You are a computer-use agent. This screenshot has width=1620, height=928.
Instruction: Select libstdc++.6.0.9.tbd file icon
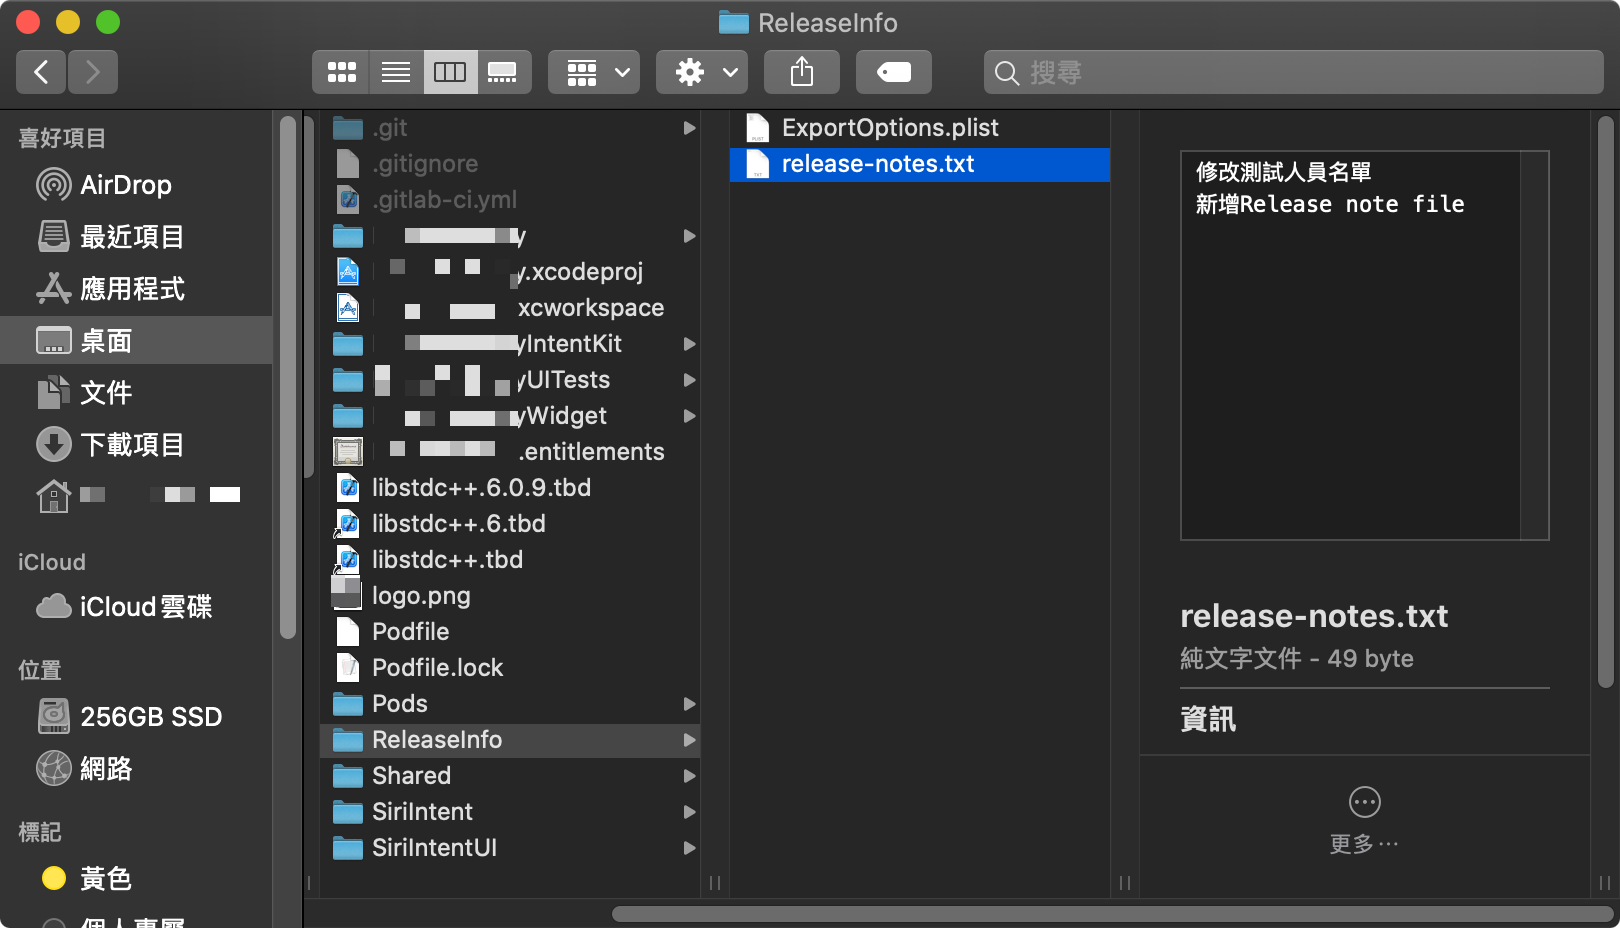(x=348, y=488)
